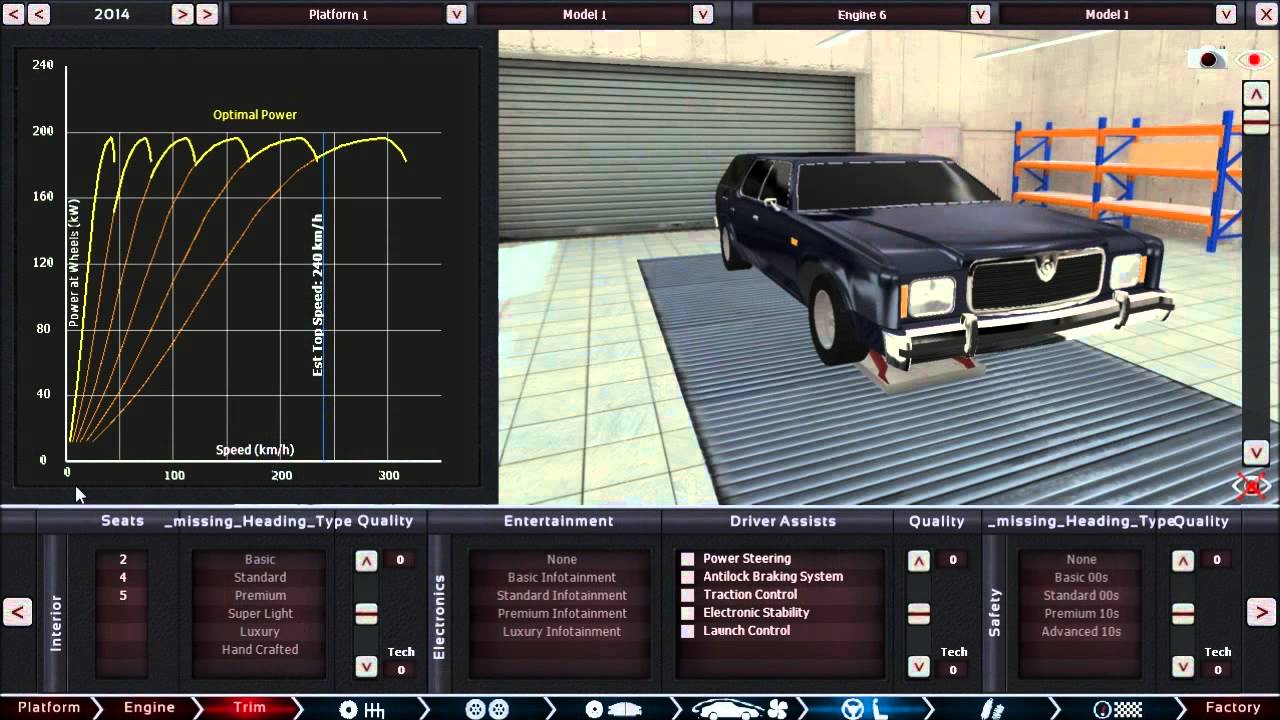Open the checkered flag testing tab
Screen dimensions: 1280x720
1117,709
